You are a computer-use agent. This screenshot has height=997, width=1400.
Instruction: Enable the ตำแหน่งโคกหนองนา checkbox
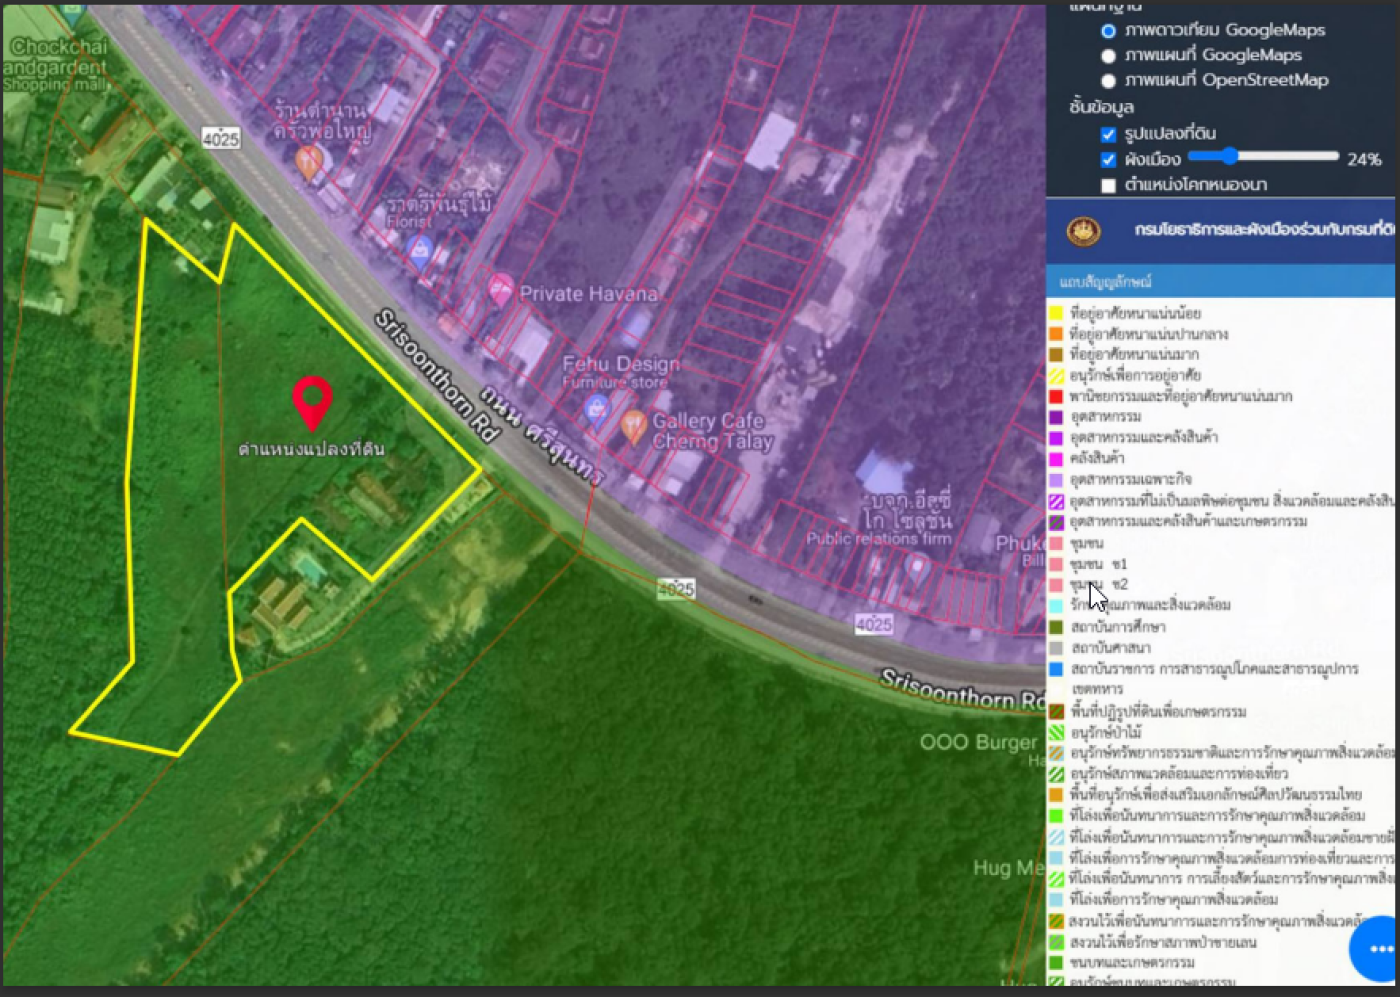tap(1108, 185)
